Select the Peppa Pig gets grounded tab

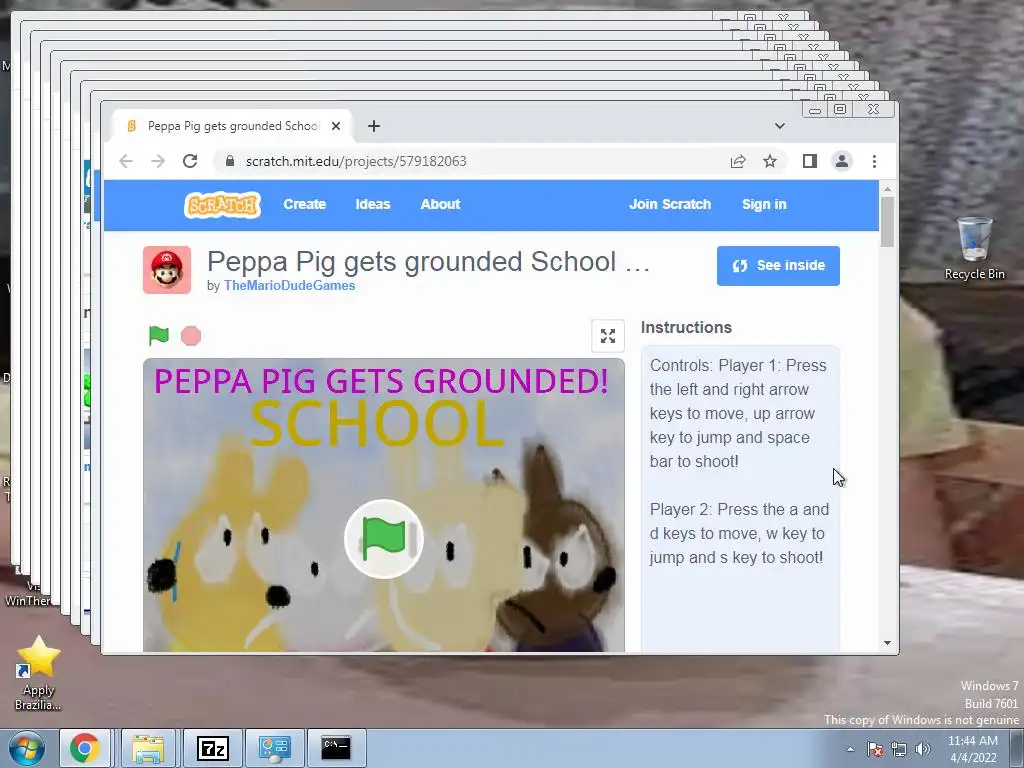point(232,126)
